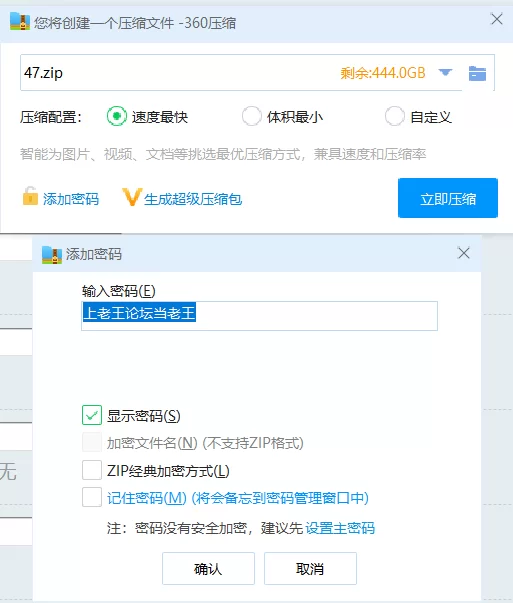The image size is (513, 603).
Task: Click the archive icon in 添加密码 title bar
Action: pos(52,254)
